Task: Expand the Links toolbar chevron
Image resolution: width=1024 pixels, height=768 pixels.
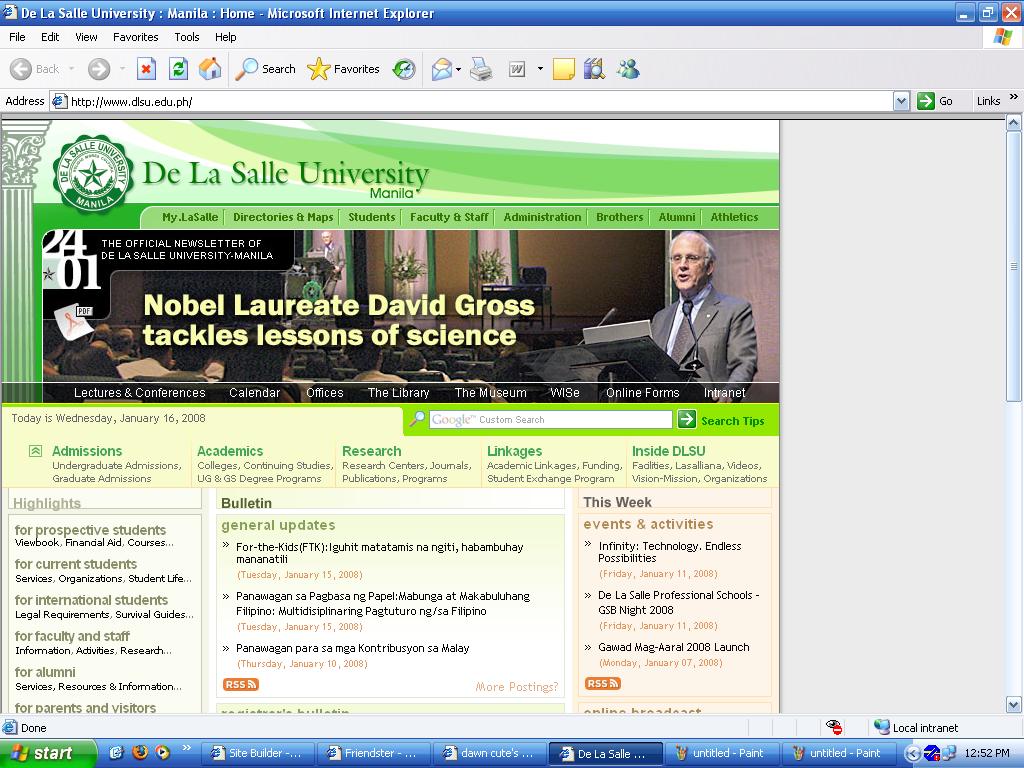Action: (x=1014, y=97)
